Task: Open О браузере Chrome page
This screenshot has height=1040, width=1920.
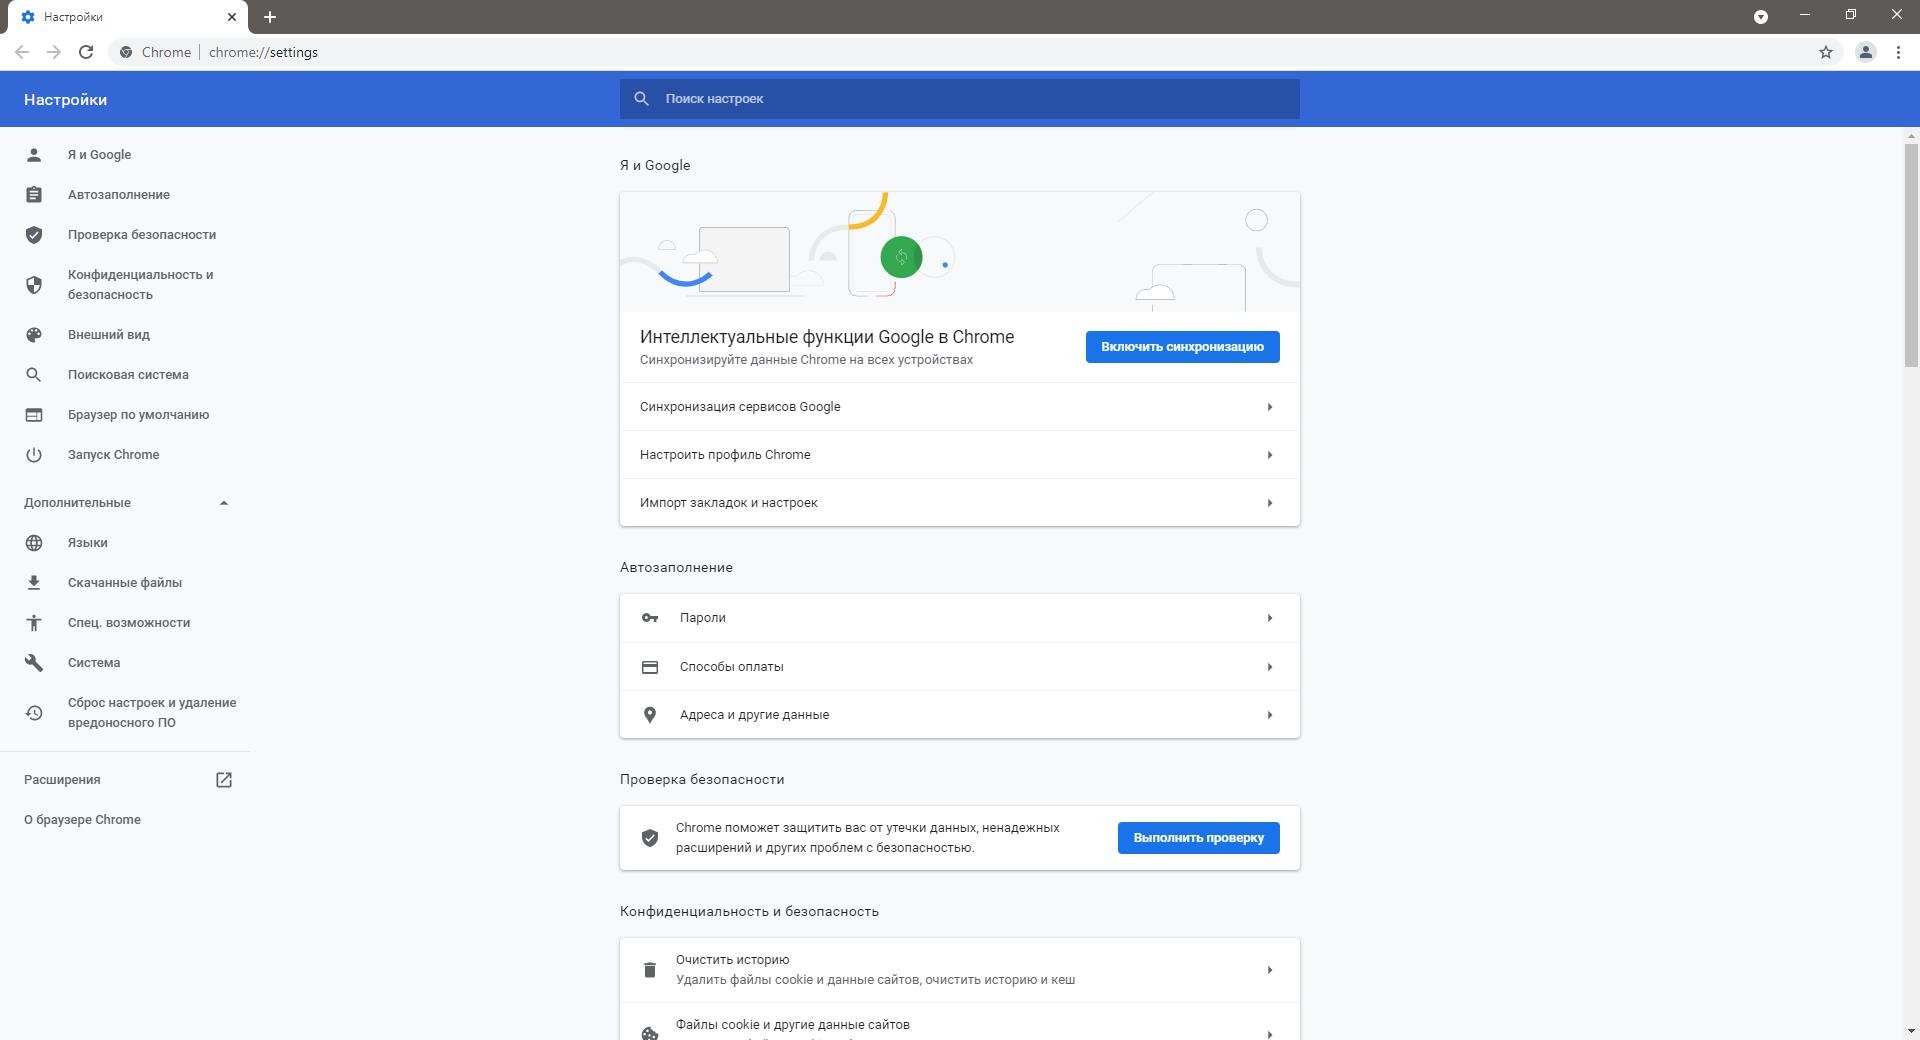Action: (x=82, y=820)
